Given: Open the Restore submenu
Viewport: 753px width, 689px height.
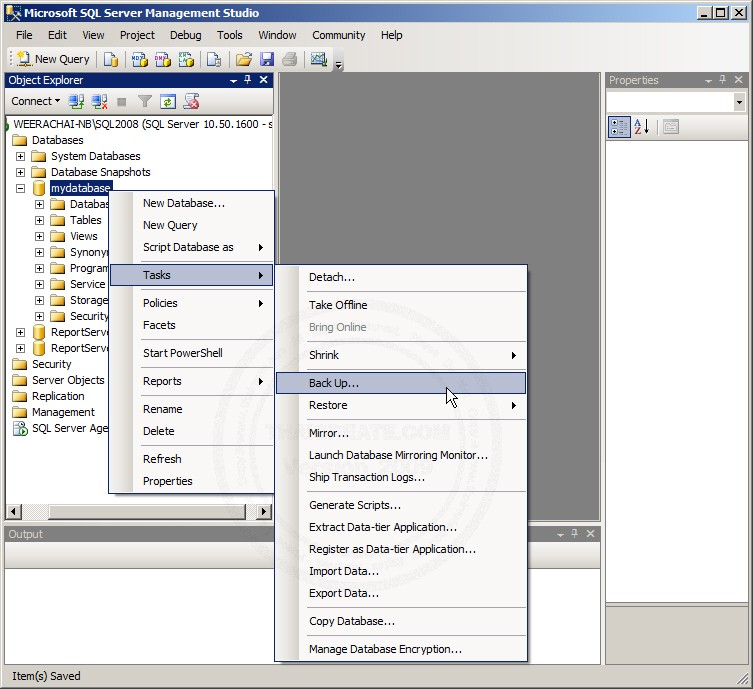Looking at the screenshot, I should [401, 405].
